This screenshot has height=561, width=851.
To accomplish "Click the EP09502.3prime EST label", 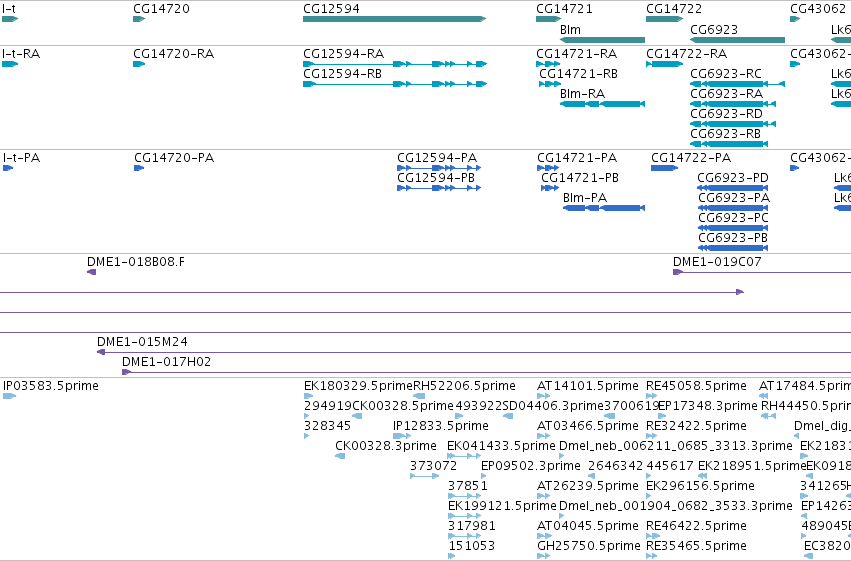I will point(531,466).
